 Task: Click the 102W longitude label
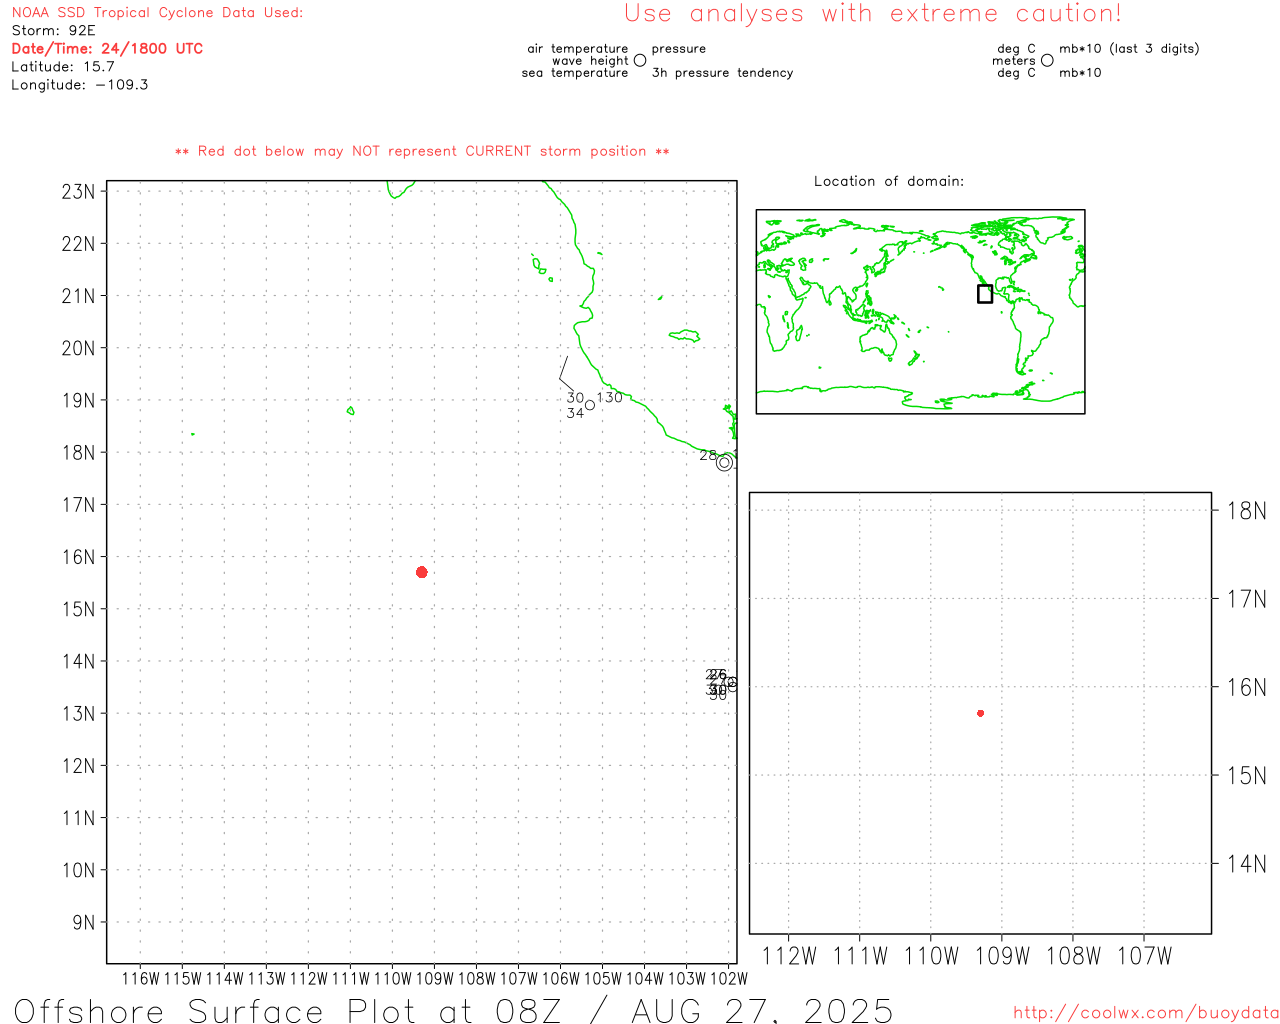[728, 978]
